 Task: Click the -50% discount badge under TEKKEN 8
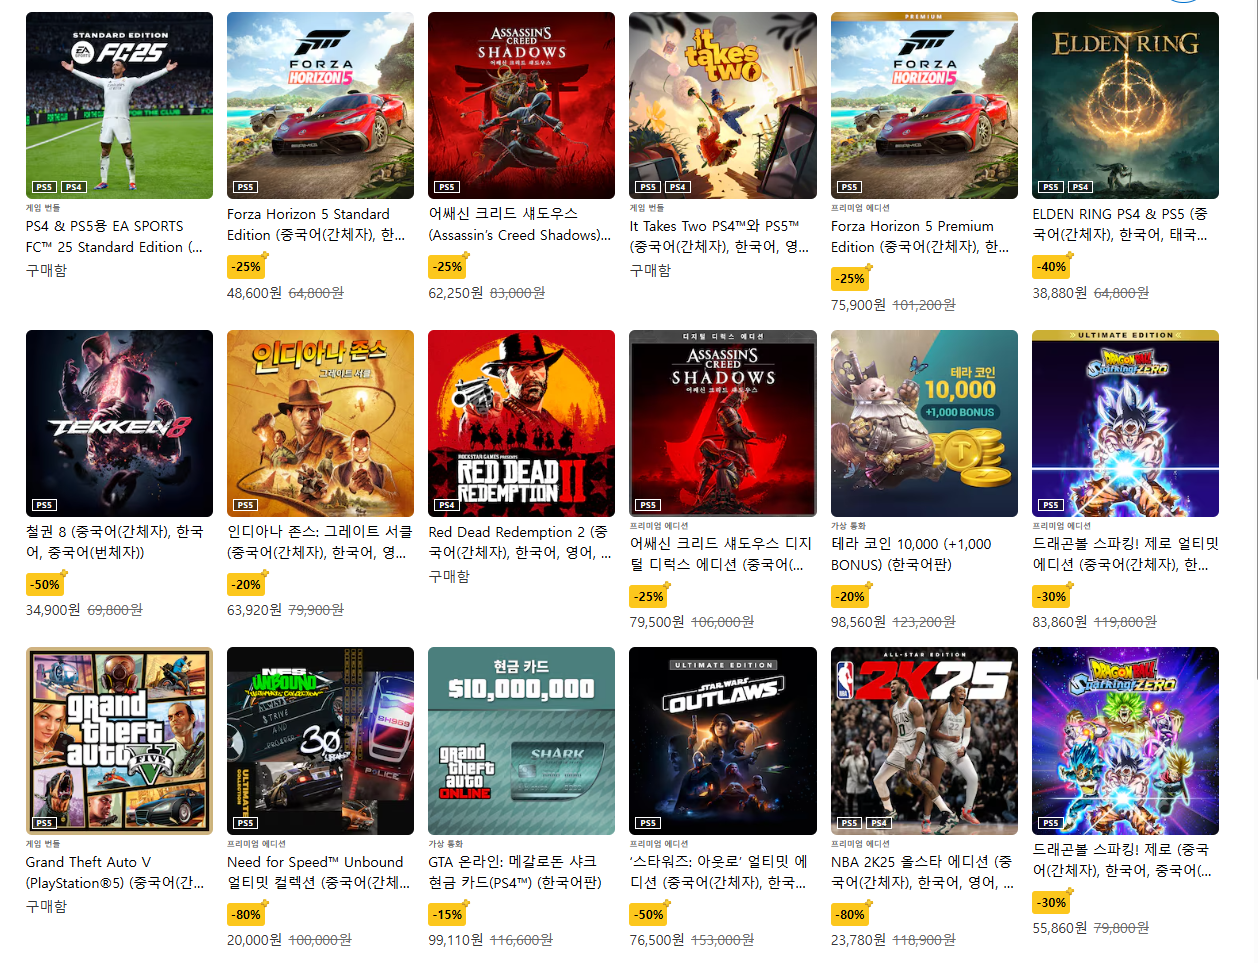pos(45,584)
